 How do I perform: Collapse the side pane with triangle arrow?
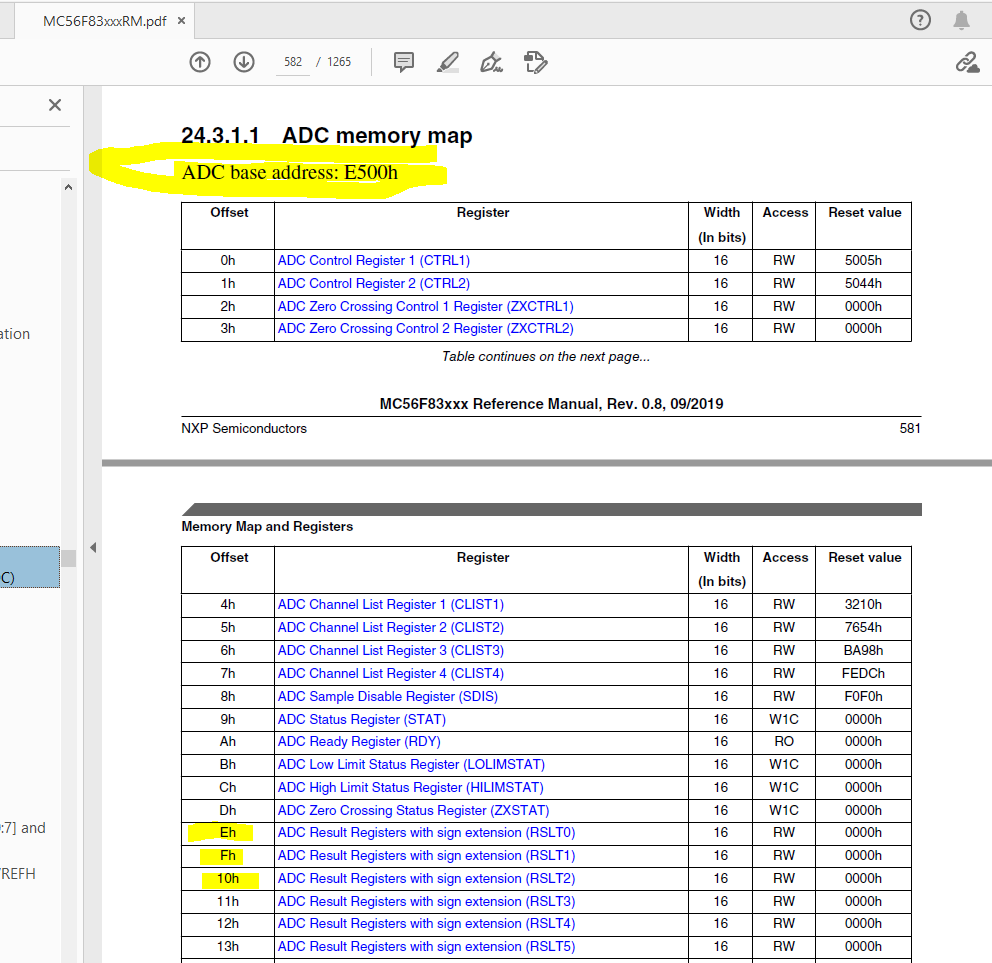point(93,547)
